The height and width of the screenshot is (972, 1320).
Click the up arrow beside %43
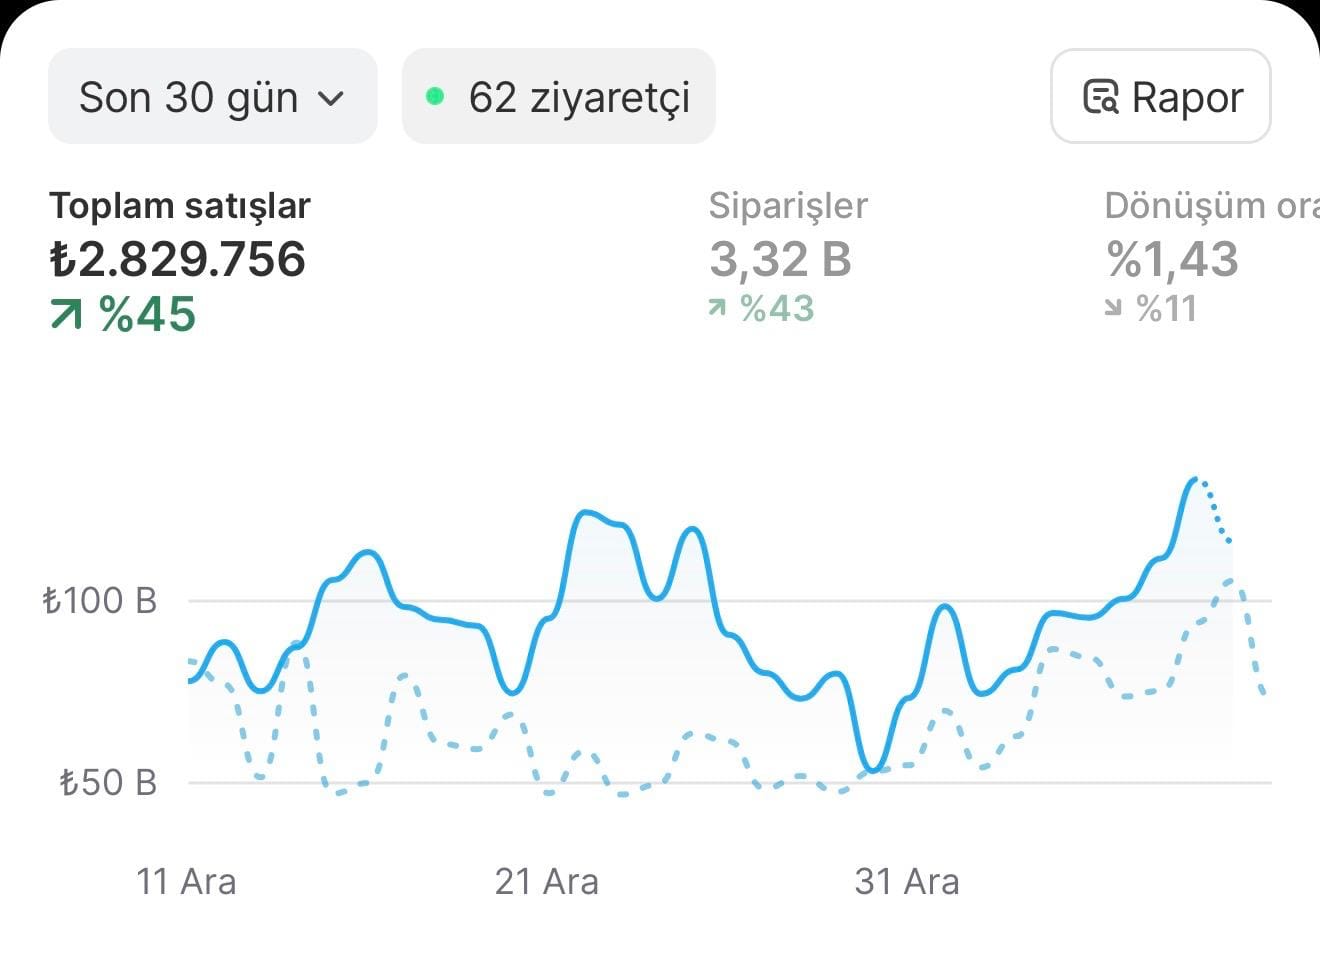pyautogui.click(x=716, y=308)
